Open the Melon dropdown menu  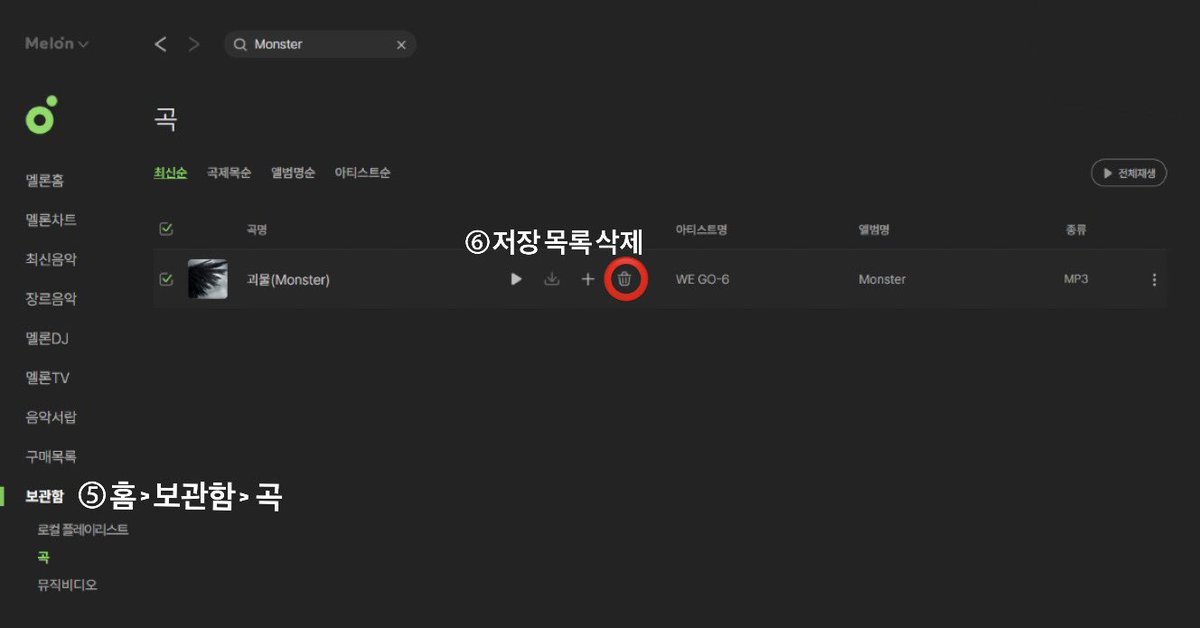(x=56, y=44)
